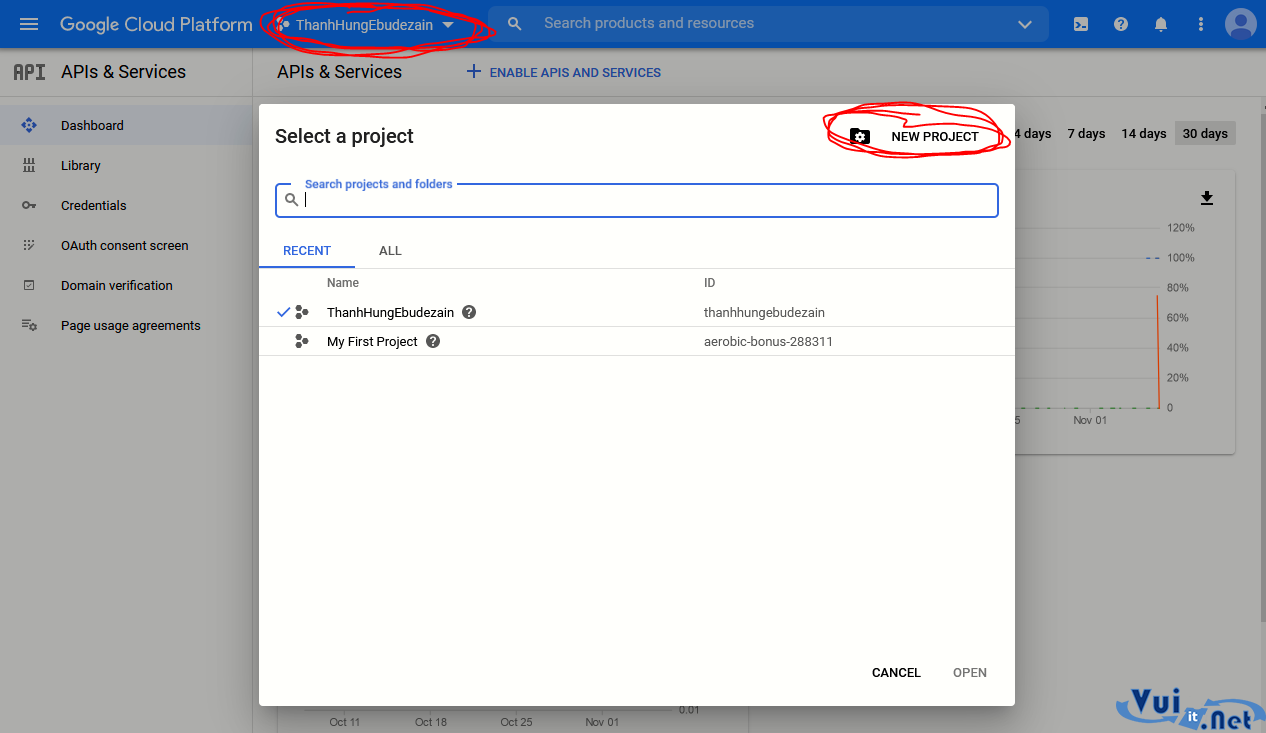Click help icon beside My First Project
1266x733 pixels.
pyautogui.click(x=433, y=341)
